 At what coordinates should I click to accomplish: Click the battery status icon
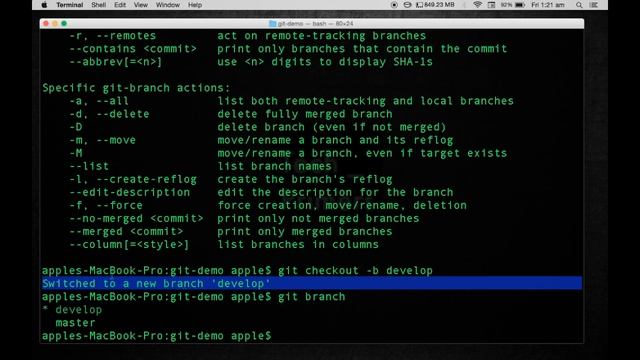(x=520, y=5)
